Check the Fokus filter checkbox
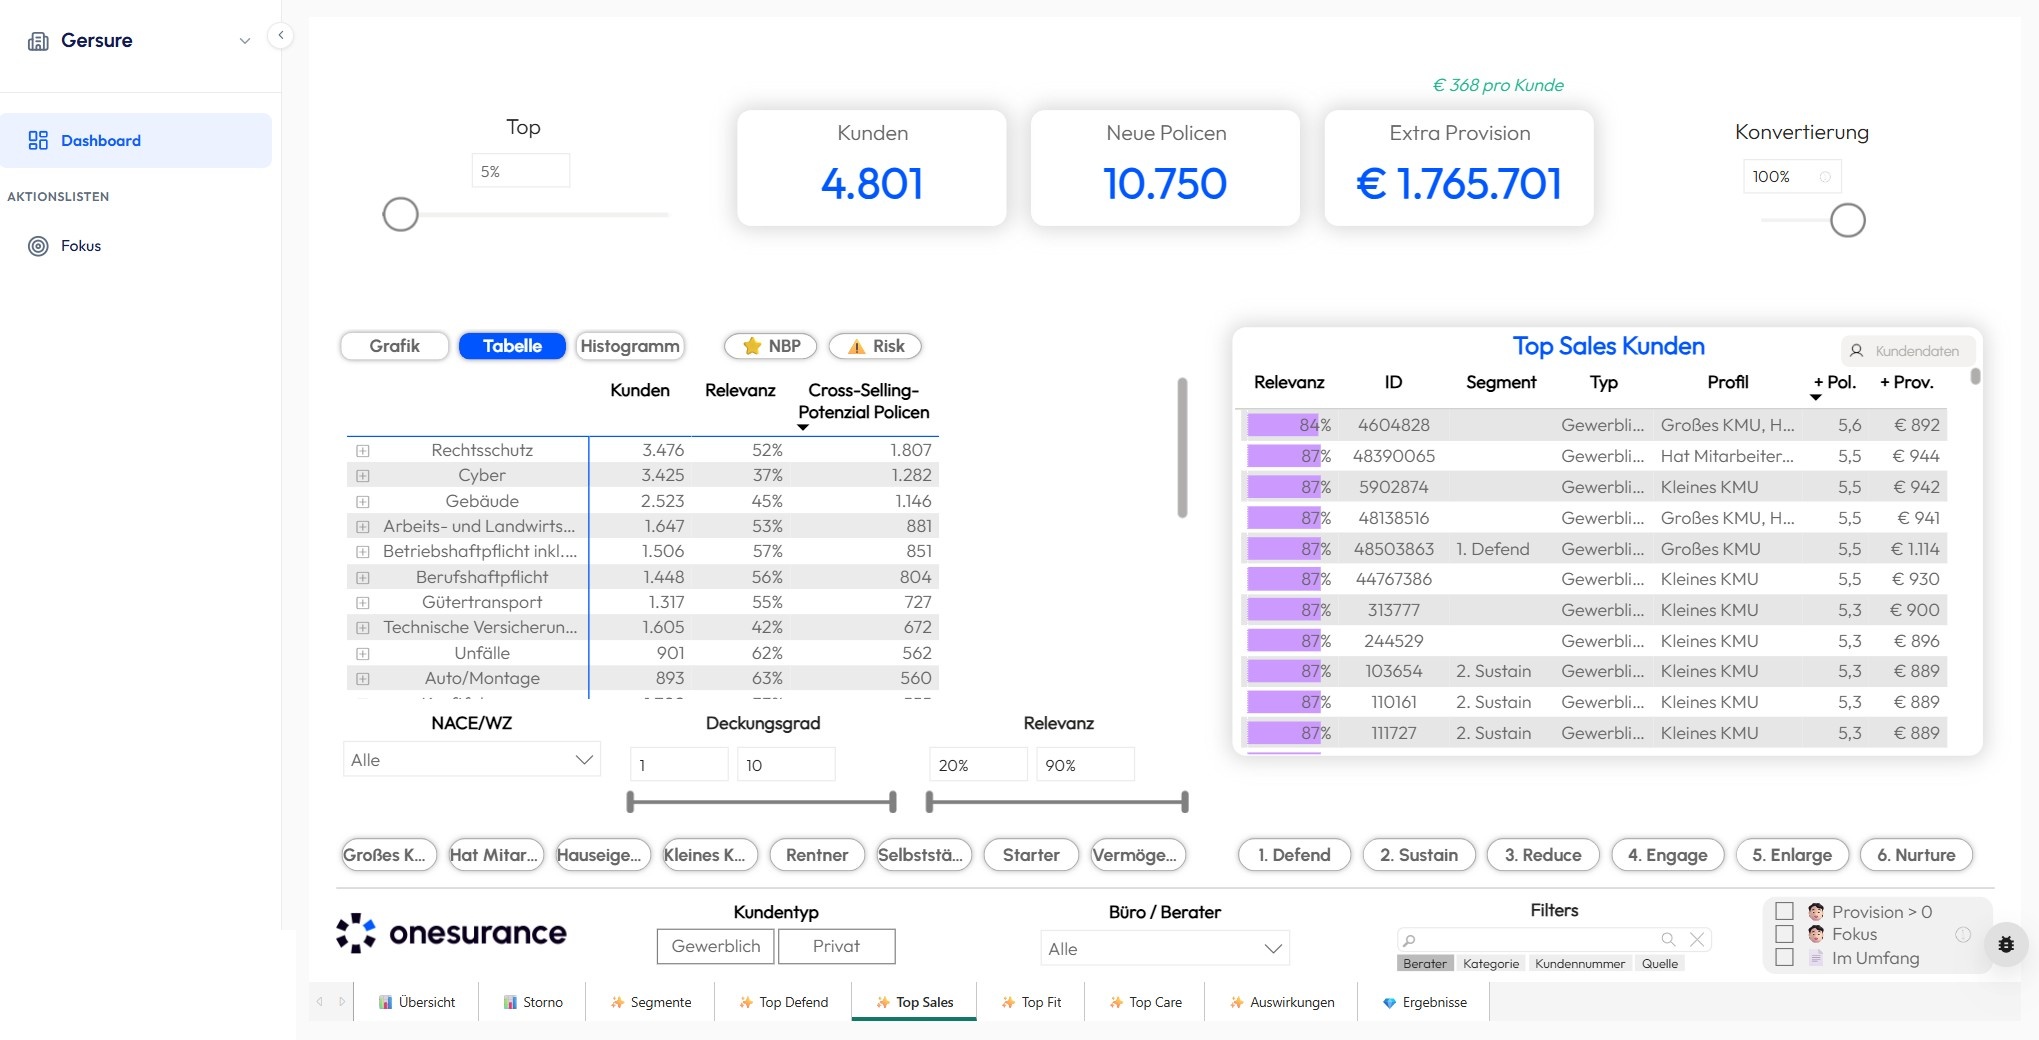This screenshot has width=2039, height=1040. (1784, 934)
